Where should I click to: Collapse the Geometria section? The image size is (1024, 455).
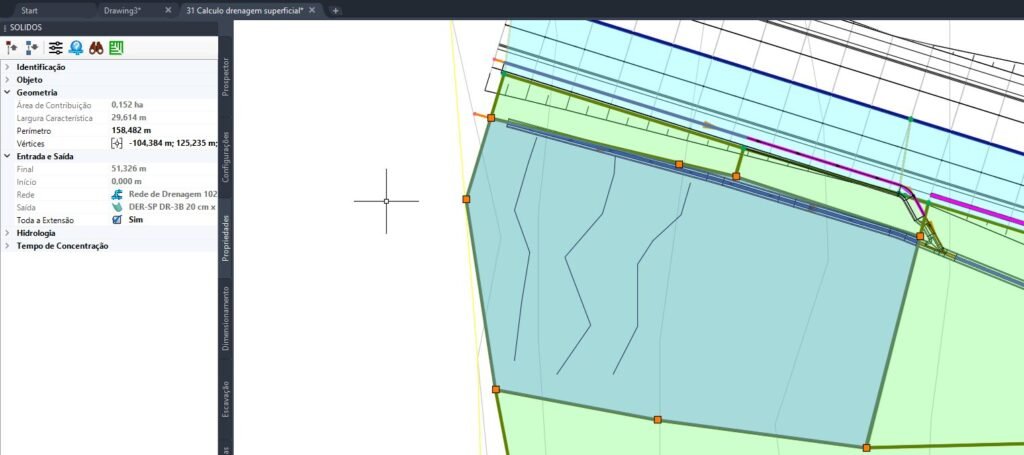click(x=8, y=92)
